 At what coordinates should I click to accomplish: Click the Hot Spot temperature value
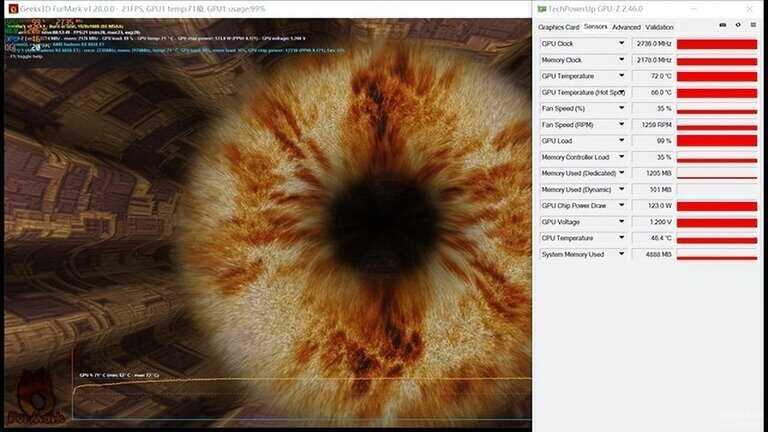653,92
